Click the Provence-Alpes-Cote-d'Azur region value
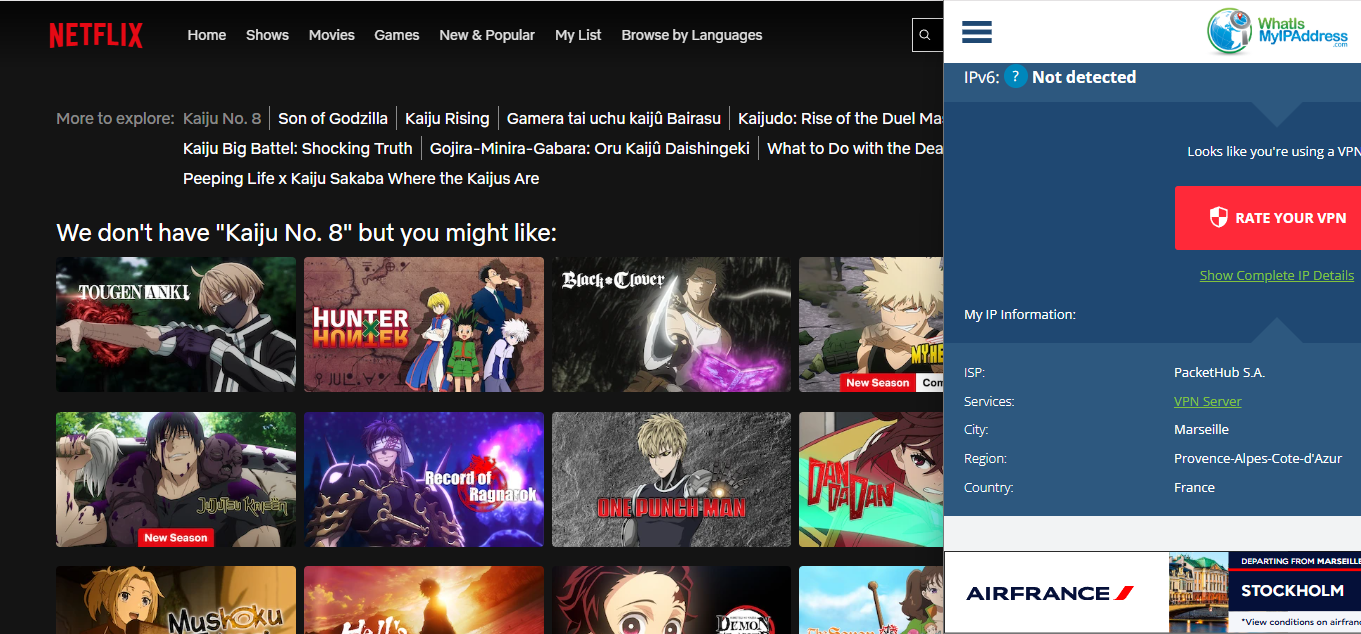This screenshot has height=634, width=1361. (1258, 458)
